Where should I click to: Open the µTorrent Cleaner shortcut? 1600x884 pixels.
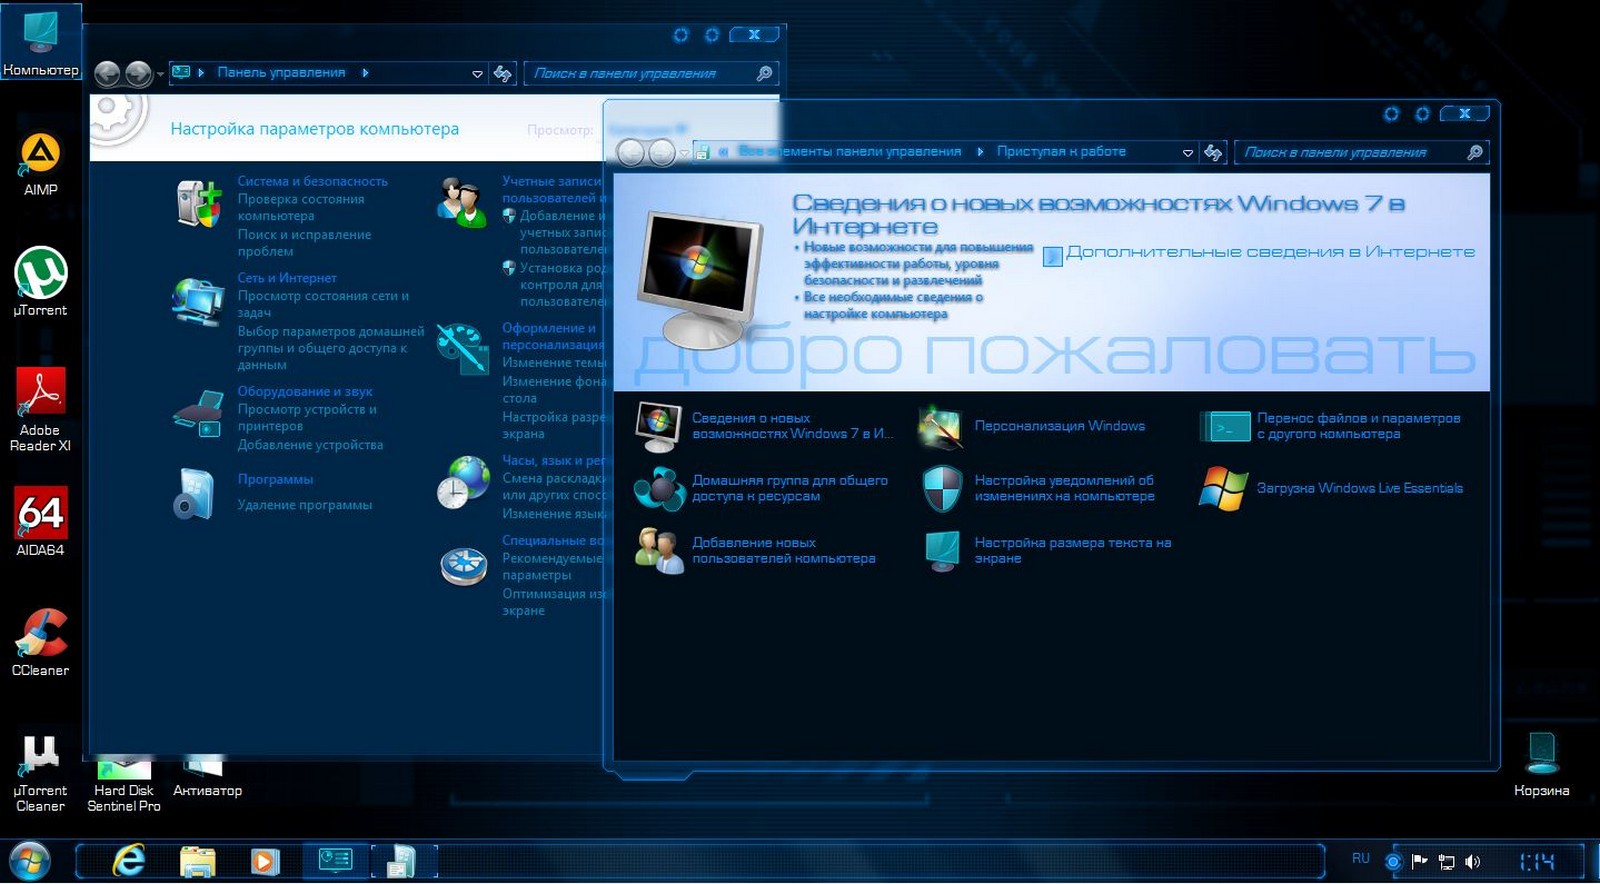(40, 773)
